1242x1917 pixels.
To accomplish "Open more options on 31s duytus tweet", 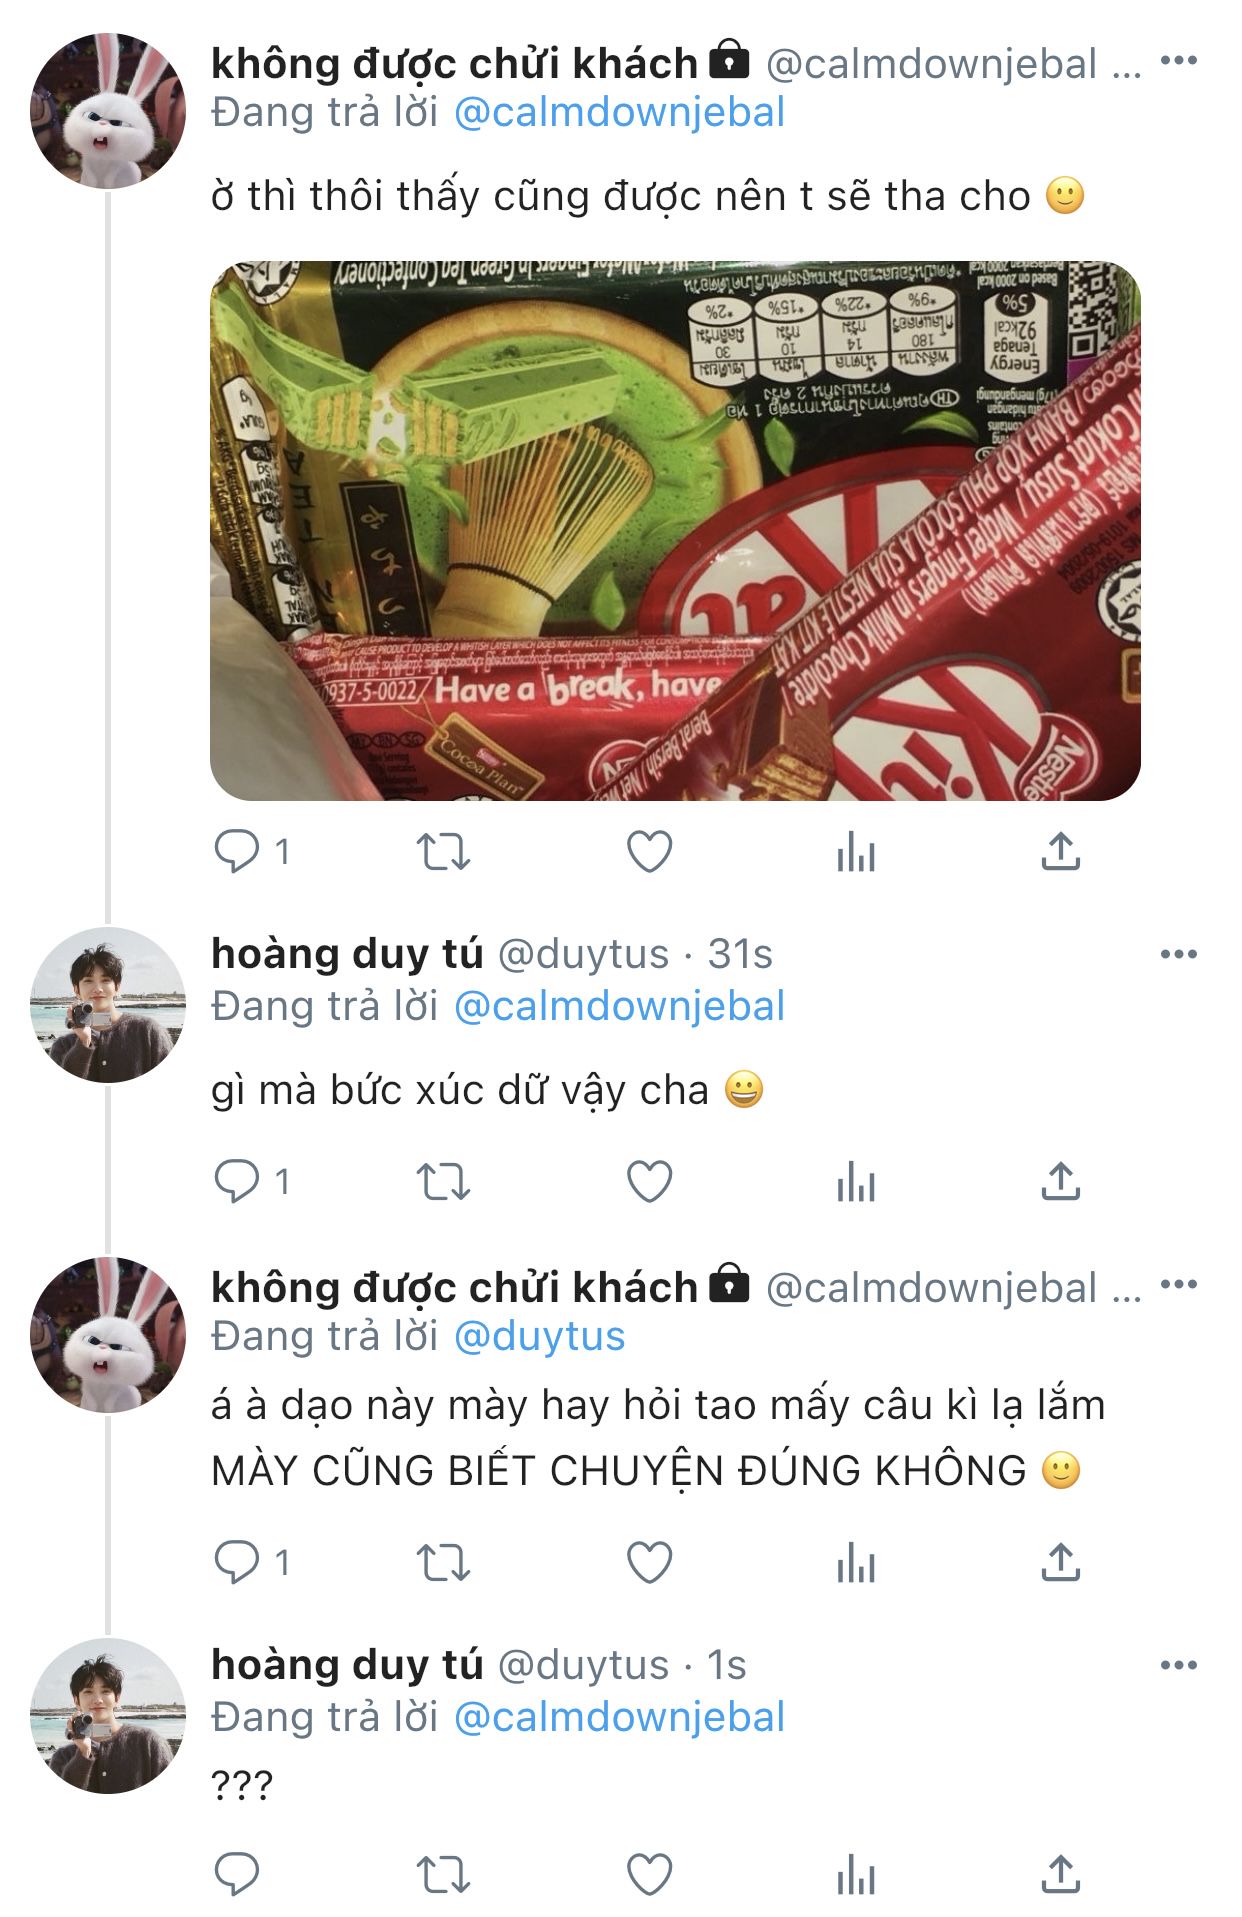I will tap(1179, 954).
